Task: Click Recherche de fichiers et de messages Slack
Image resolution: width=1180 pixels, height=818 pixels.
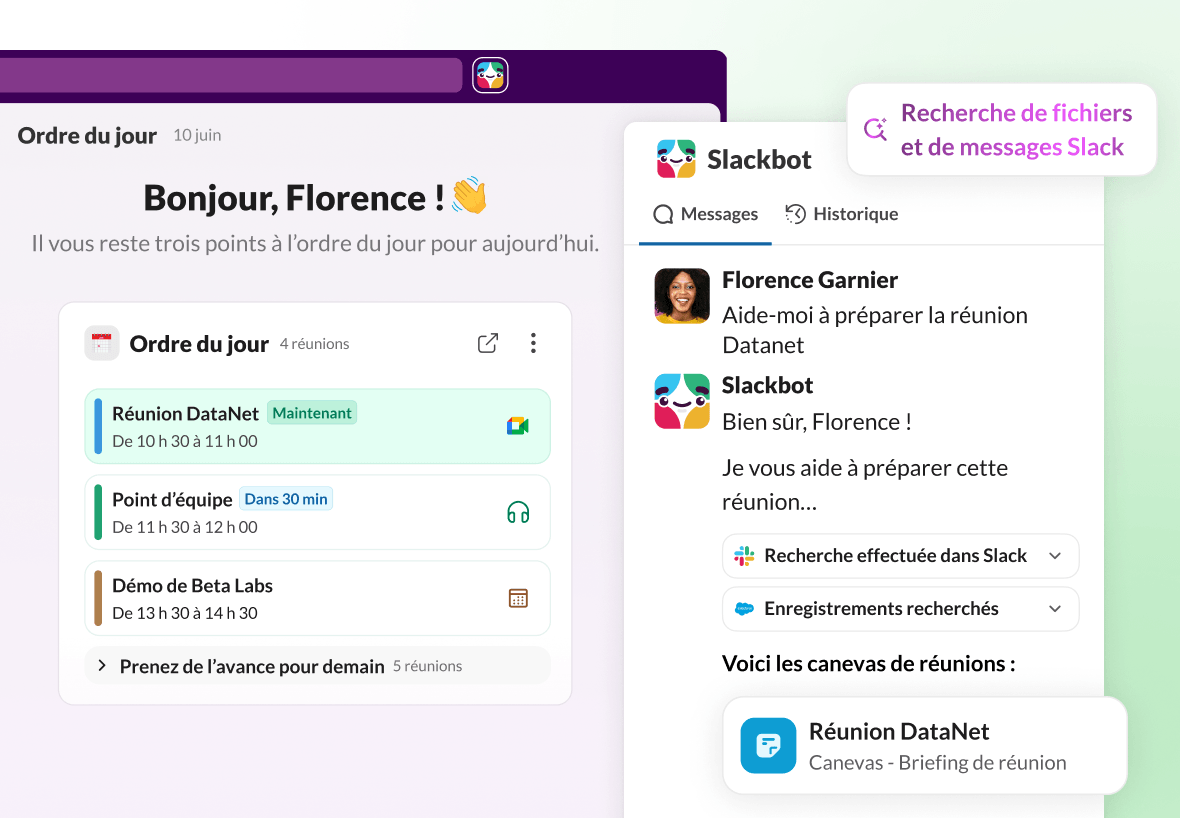Action: click(1016, 130)
